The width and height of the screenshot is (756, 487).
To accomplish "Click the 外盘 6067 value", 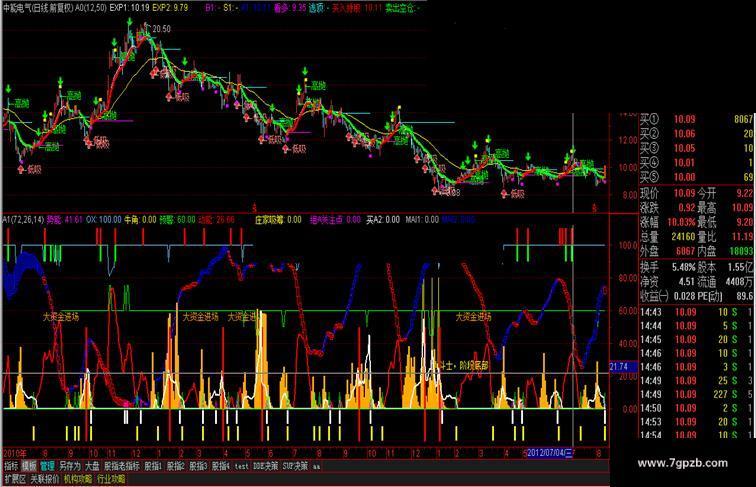I will click(x=685, y=251).
